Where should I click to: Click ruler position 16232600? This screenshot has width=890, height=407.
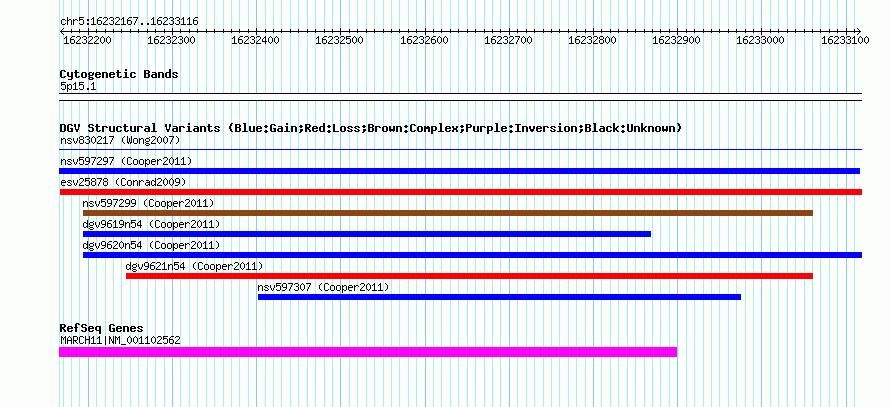click(x=425, y=40)
